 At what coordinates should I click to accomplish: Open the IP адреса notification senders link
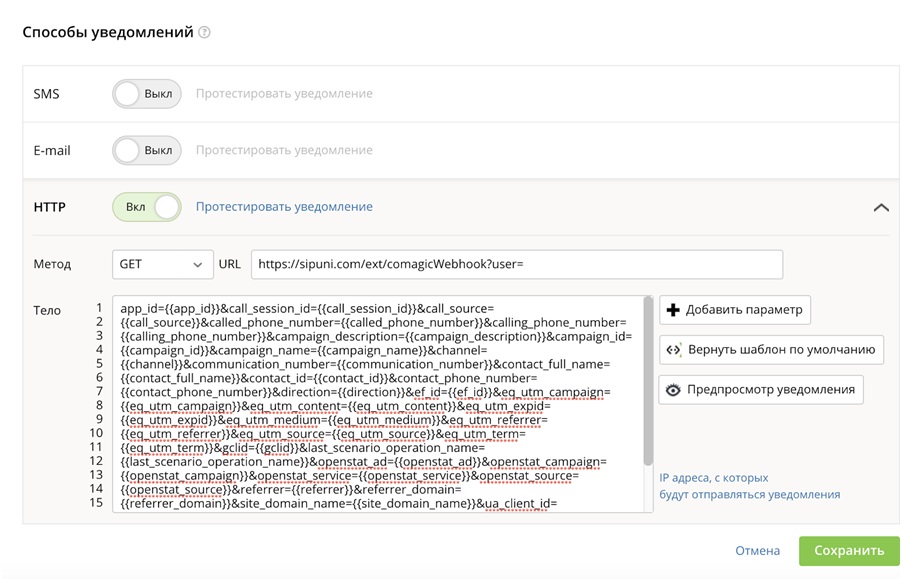(750, 486)
